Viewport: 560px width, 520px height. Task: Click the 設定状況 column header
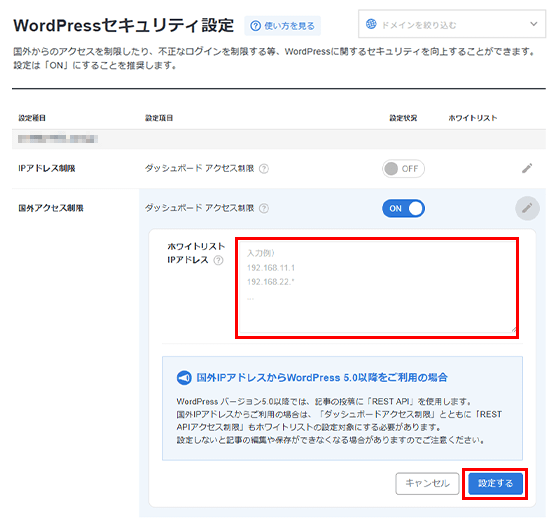[403, 118]
